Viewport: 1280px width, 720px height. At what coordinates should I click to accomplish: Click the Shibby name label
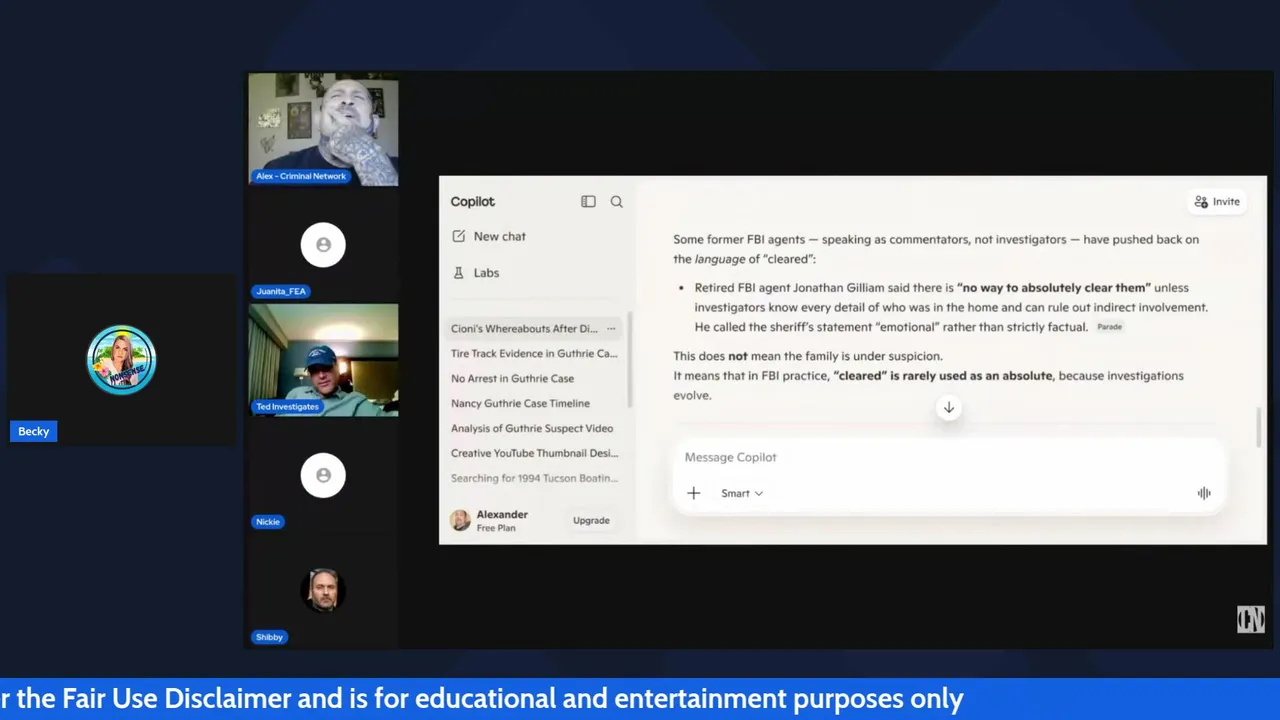[269, 637]
